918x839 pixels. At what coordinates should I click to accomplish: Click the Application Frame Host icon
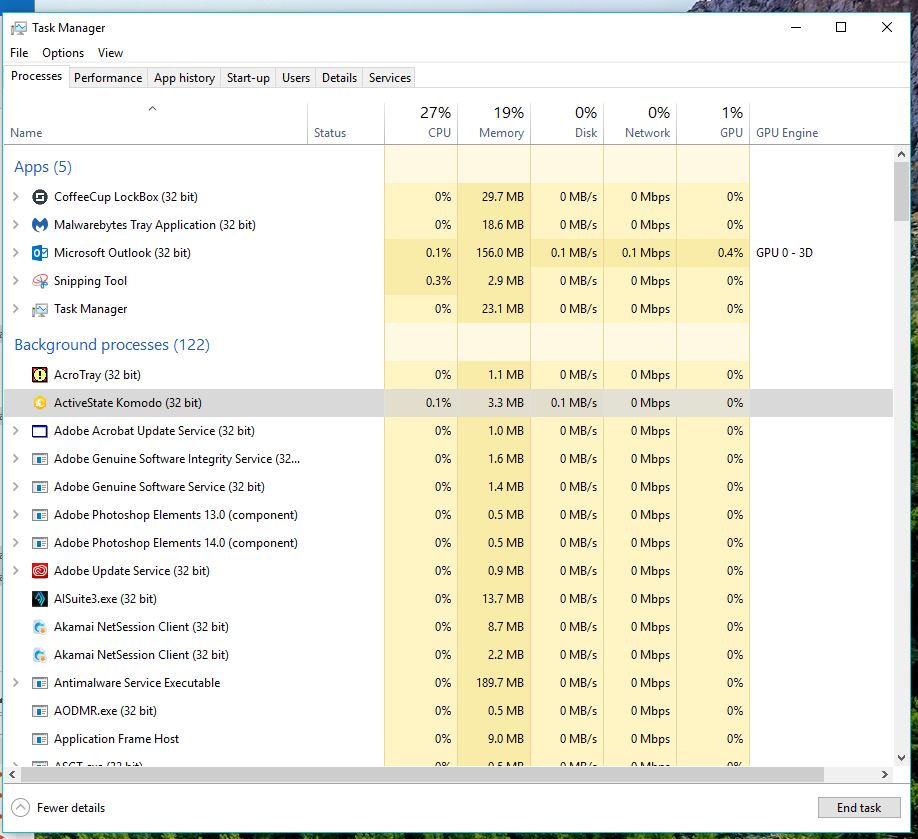click(39, 739)
